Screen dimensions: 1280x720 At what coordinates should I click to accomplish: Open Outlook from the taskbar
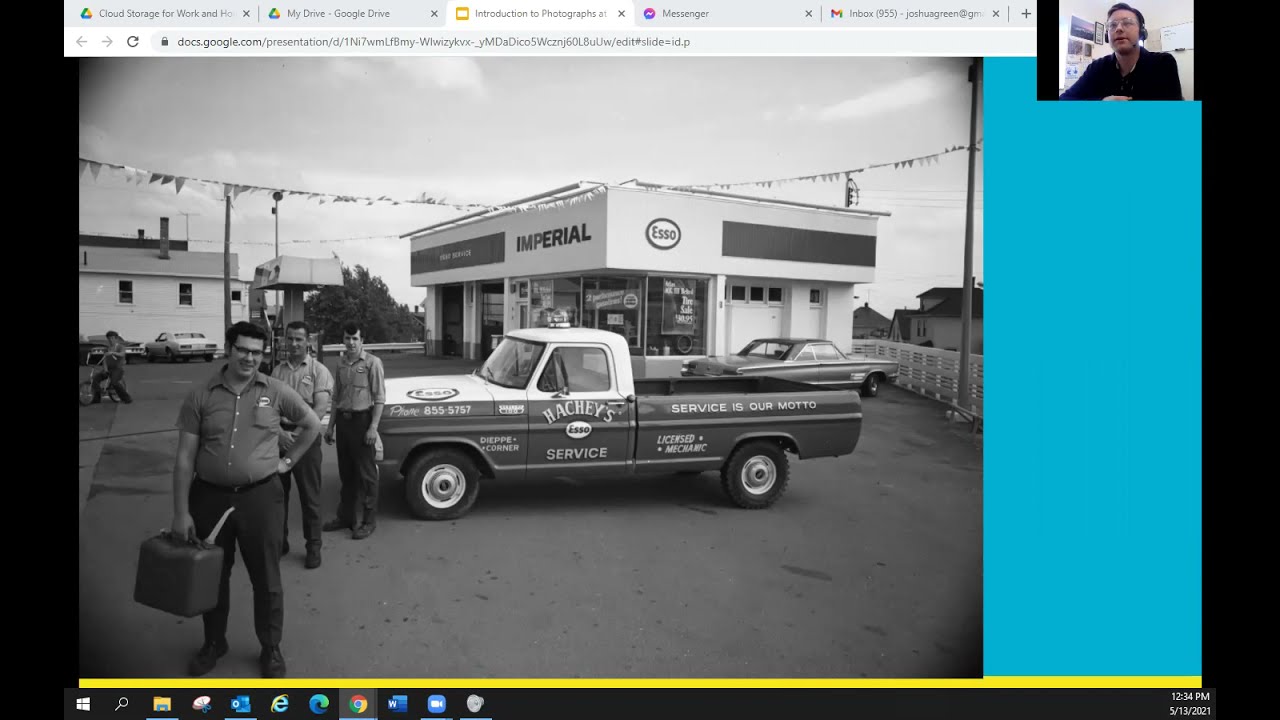[x=240, y=704]
